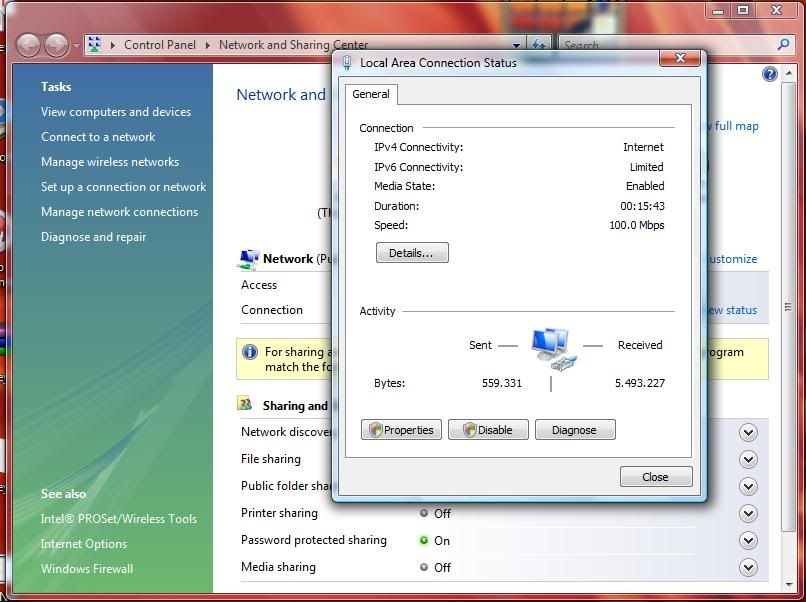This screenshot has width=806, height=602.
Task: Open recent pages dropdown beside nav arrows
Action: [76, 46]
